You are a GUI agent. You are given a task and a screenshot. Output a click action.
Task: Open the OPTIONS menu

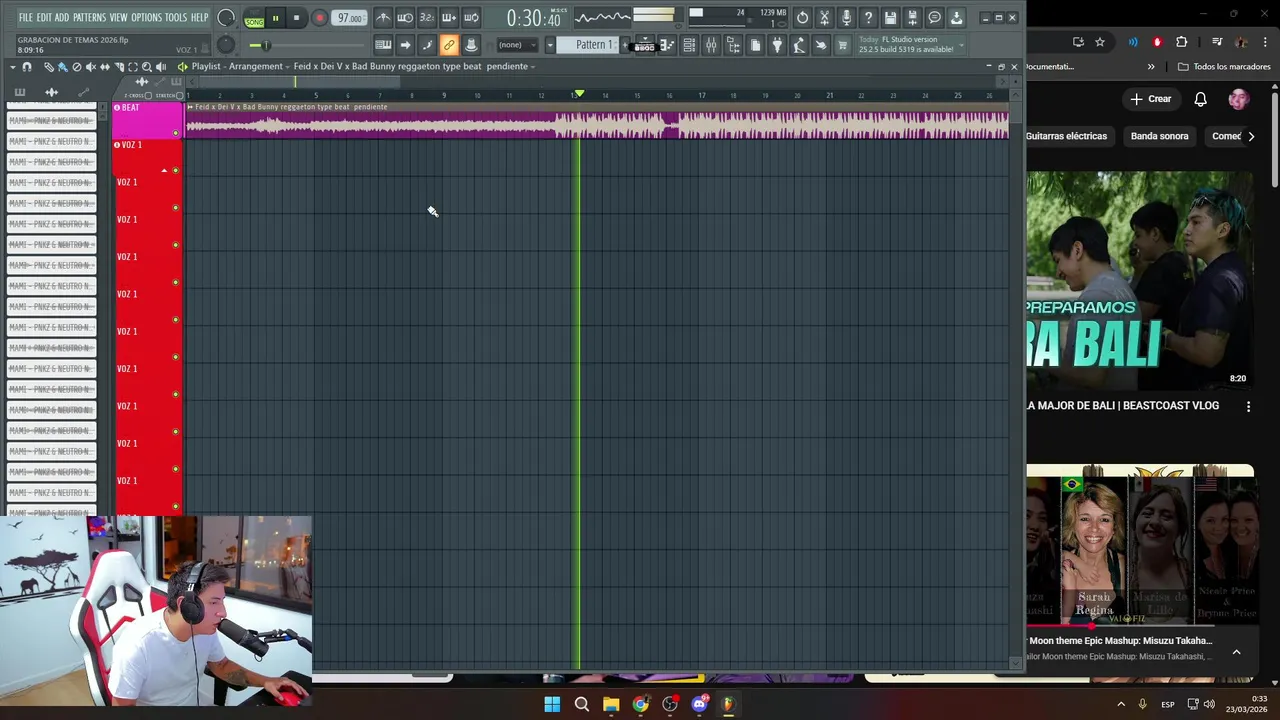click(x=146, y=18)
